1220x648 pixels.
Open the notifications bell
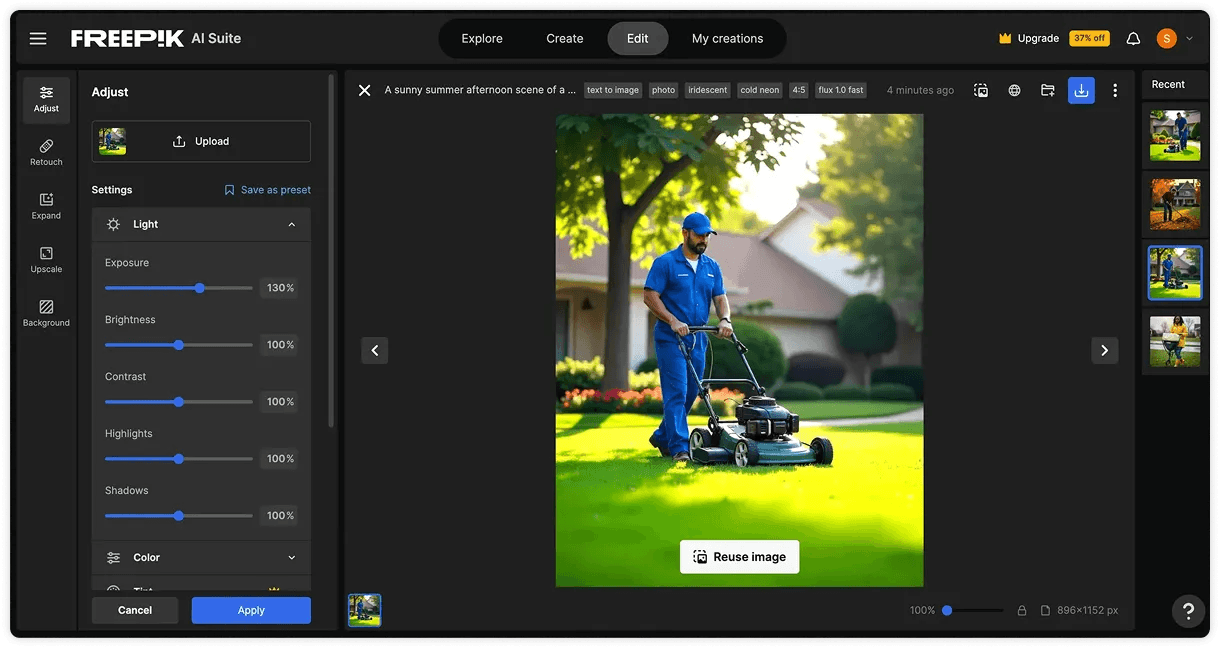click(1133, 39)
